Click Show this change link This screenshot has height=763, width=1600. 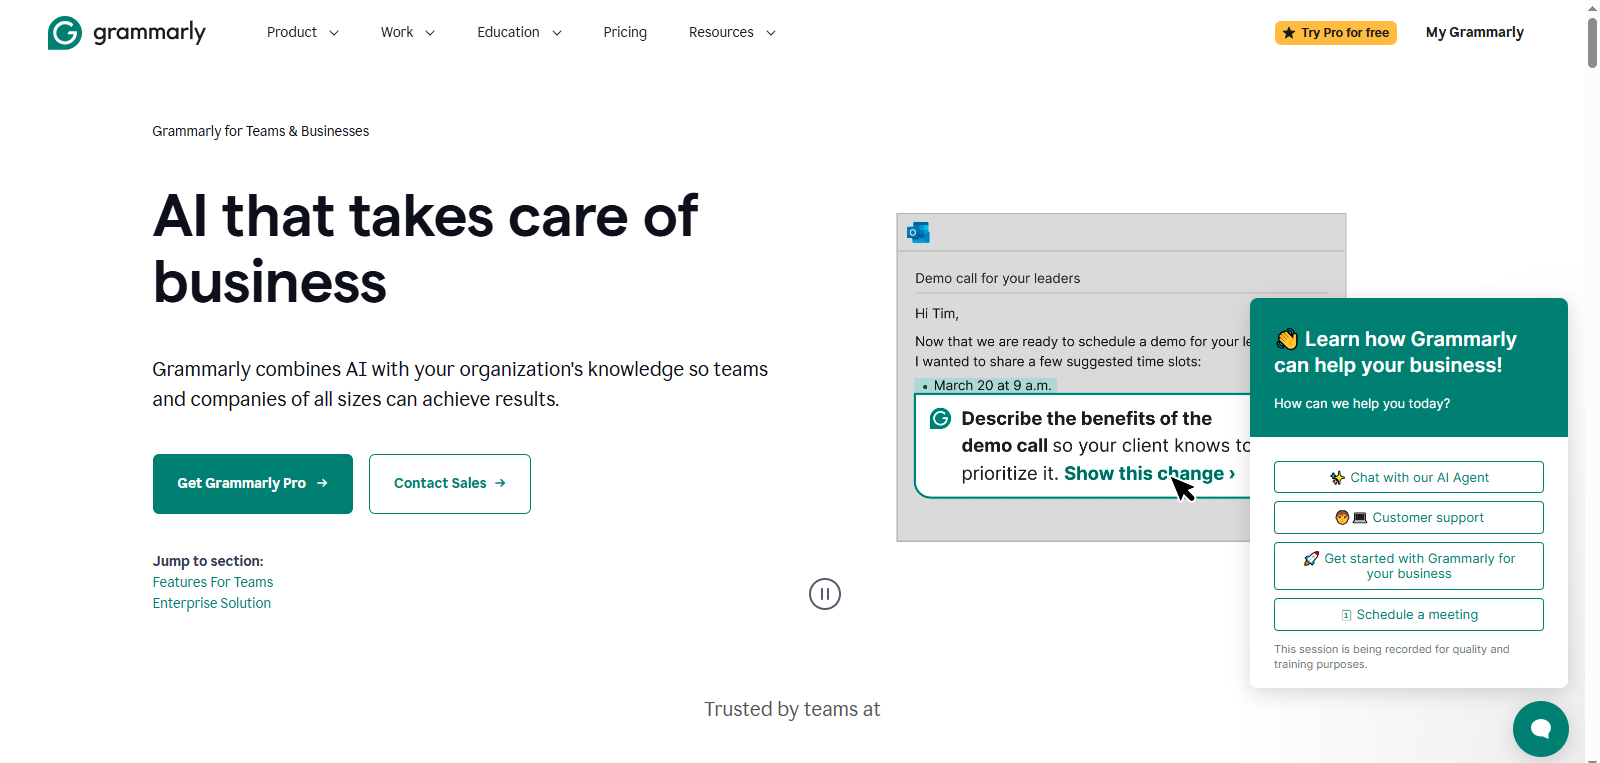coord(1149,473)
